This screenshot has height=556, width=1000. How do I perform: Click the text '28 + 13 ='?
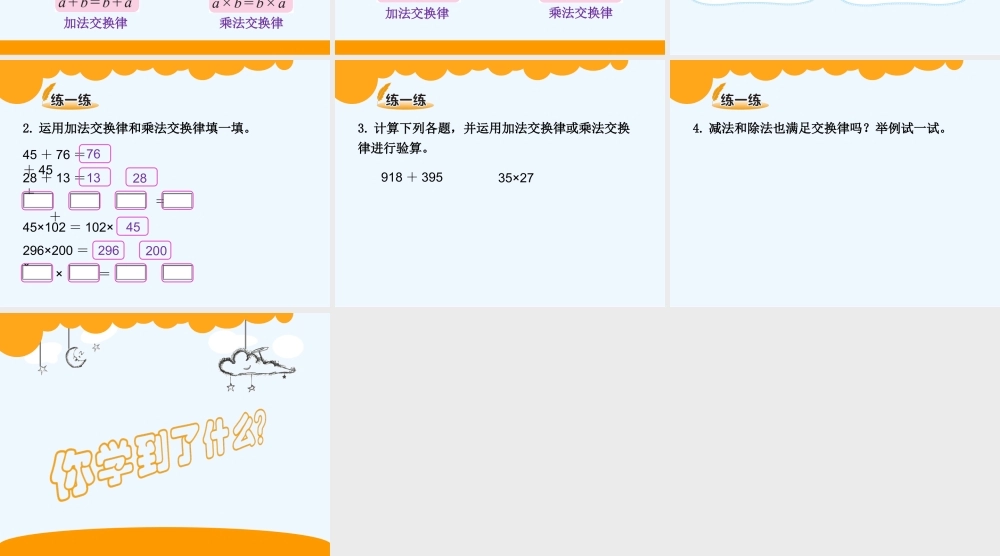click(x=53, y=178)
